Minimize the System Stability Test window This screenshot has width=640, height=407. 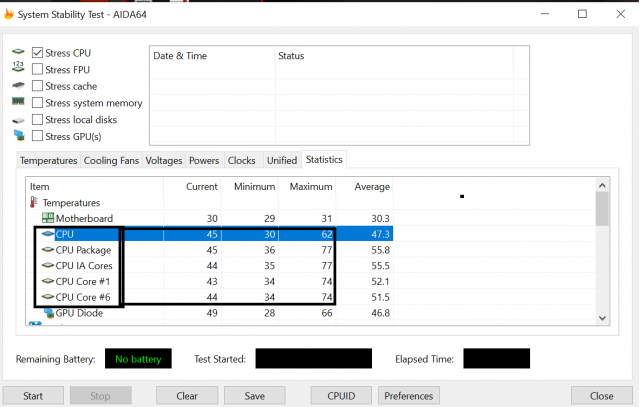(x=545, y=14)
